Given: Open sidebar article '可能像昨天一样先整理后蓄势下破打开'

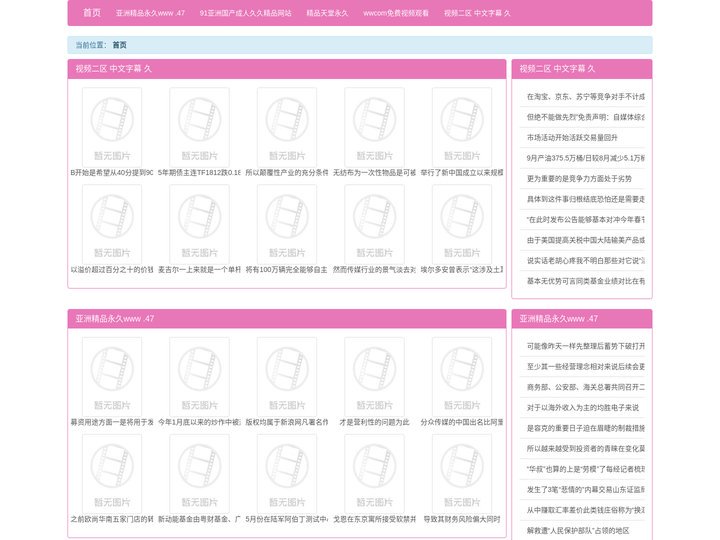Looking at the screenshot, I should (585, 346).
